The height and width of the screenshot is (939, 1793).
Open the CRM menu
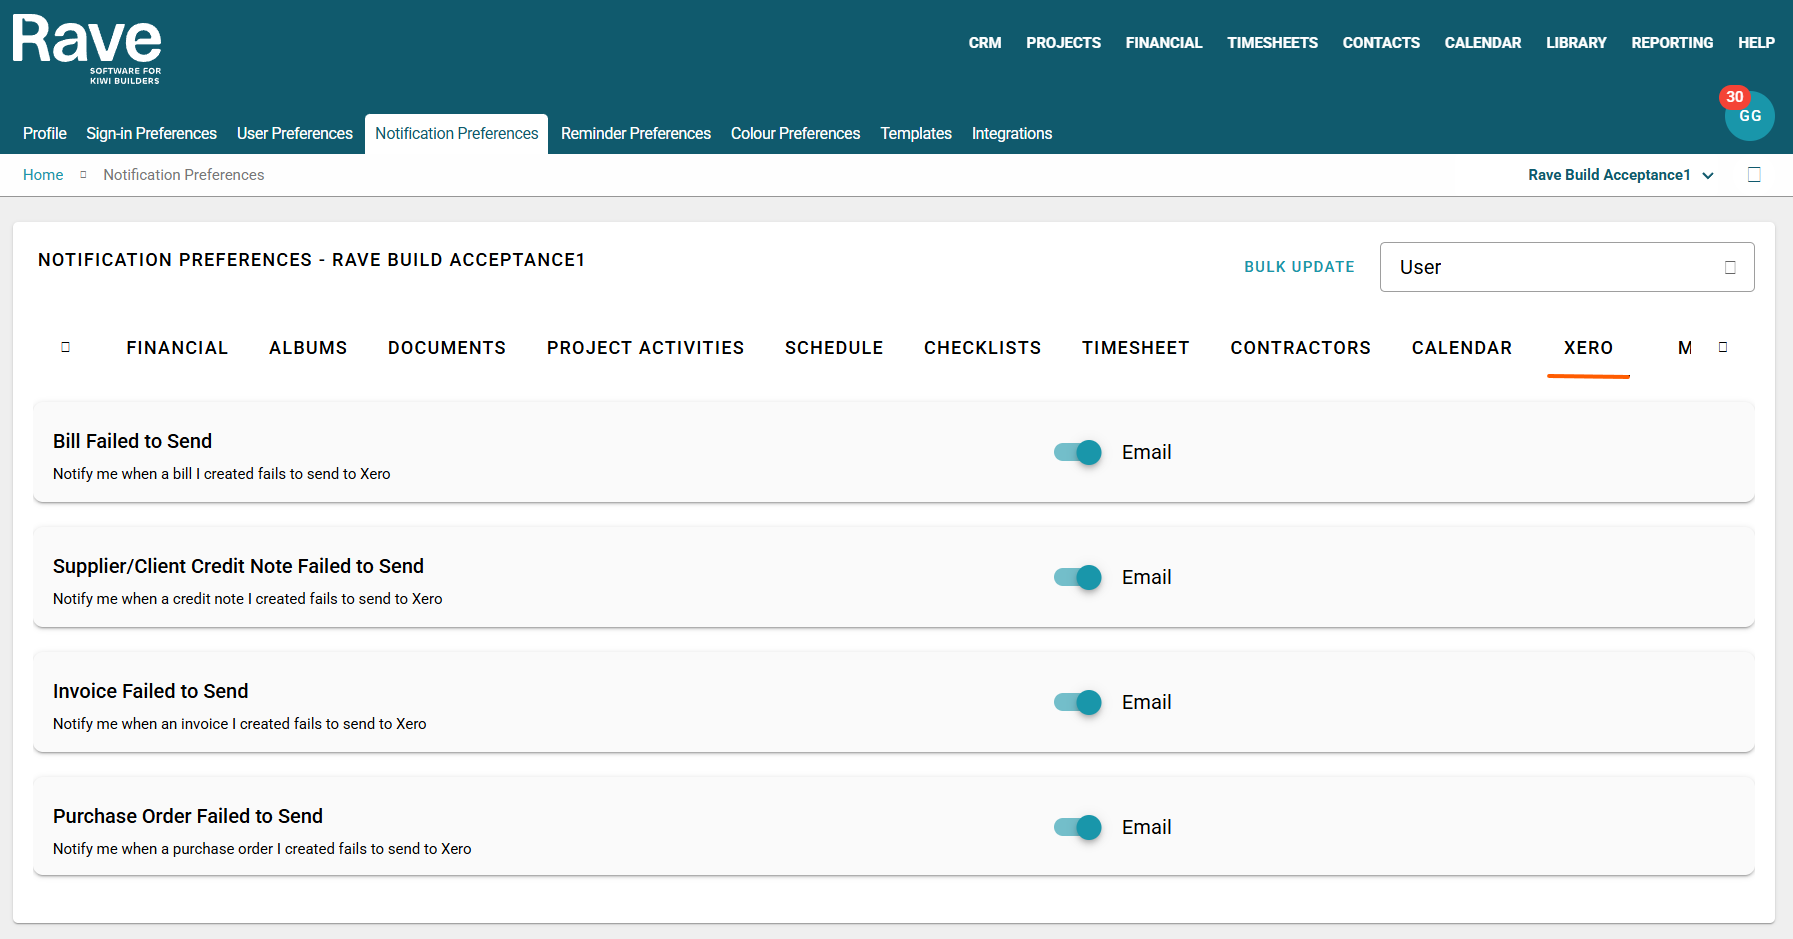click(985, 43)
